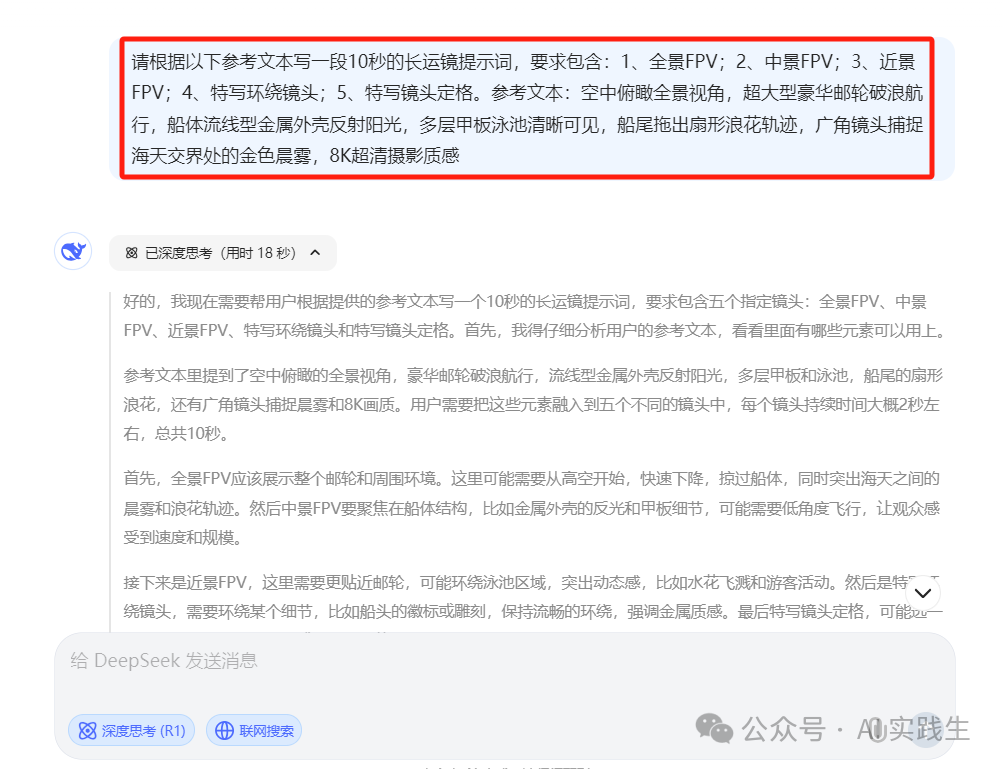Click the vertical quote bar beside the thinking text
Image resolution: width=1002 pixels, height=769 pixels.
click(x=111, y=462)
